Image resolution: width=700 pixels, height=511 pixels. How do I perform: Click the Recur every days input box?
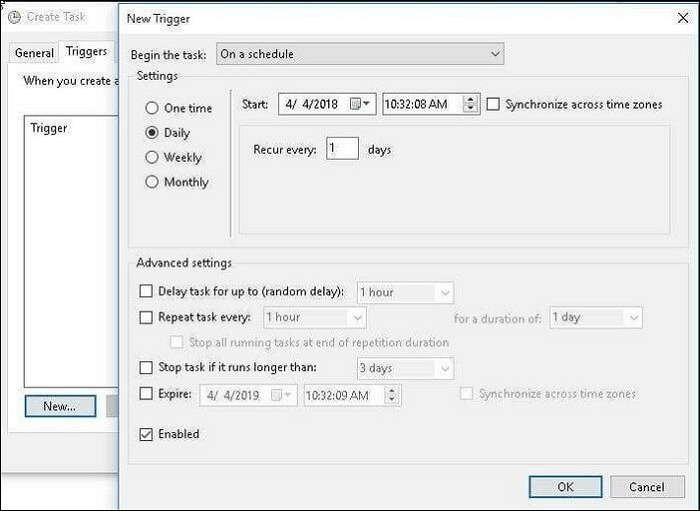(342, 149)
